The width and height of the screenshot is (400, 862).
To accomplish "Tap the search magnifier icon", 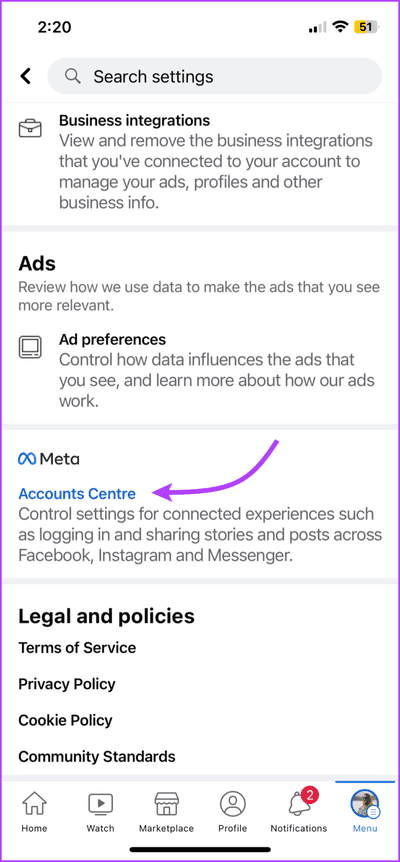I will click(x=73, y=76).
